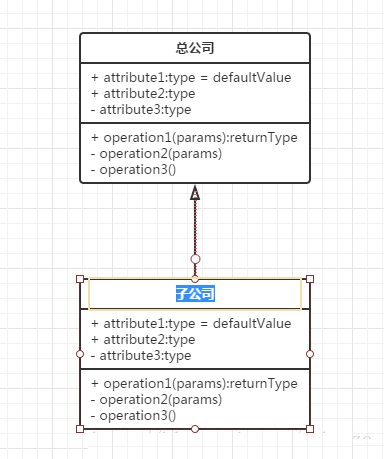Click the bottom-right resize handle of 子公司
This screenshot has height=459, width=384.
pos(310,429)
